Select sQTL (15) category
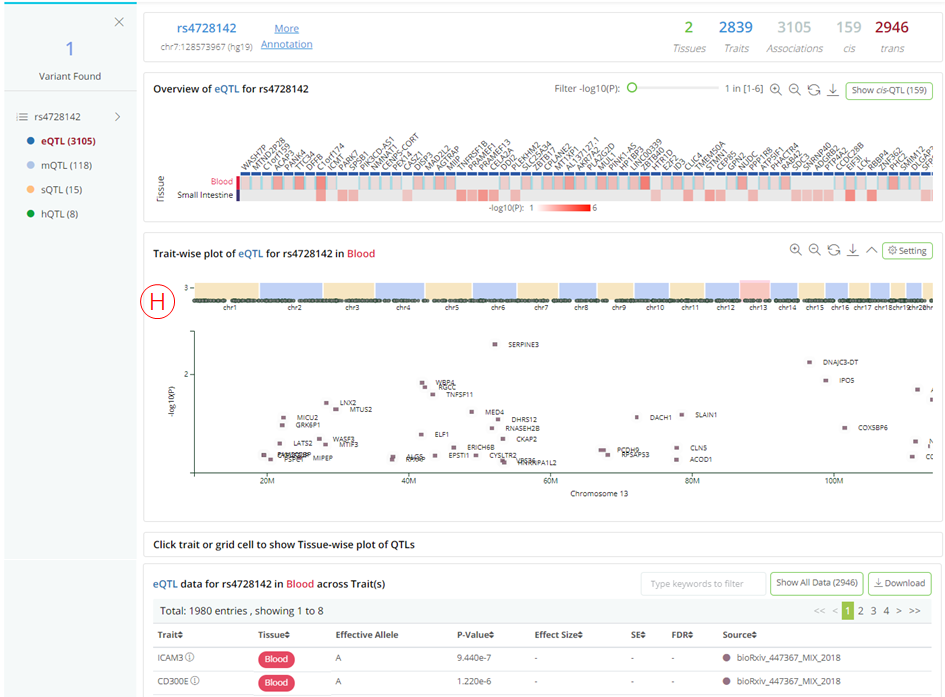 click(x=61, y=190)
